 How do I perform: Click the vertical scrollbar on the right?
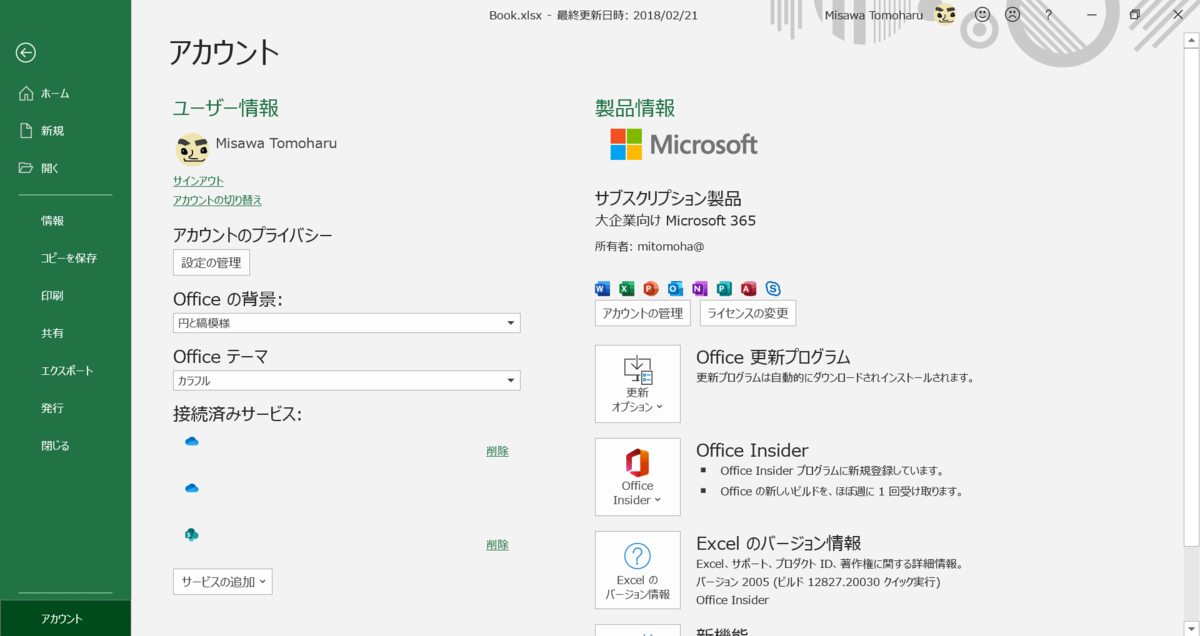[x=1191, y=295]
